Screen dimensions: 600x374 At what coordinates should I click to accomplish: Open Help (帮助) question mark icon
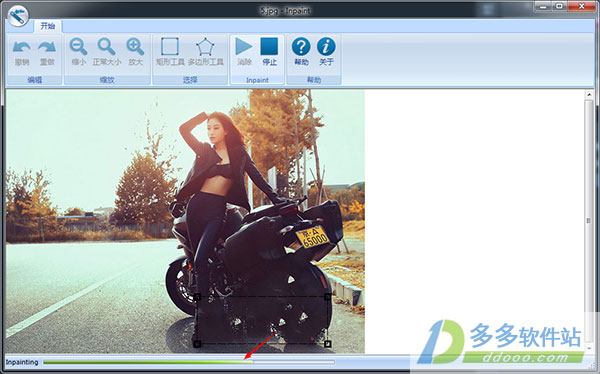coord(301,46)
